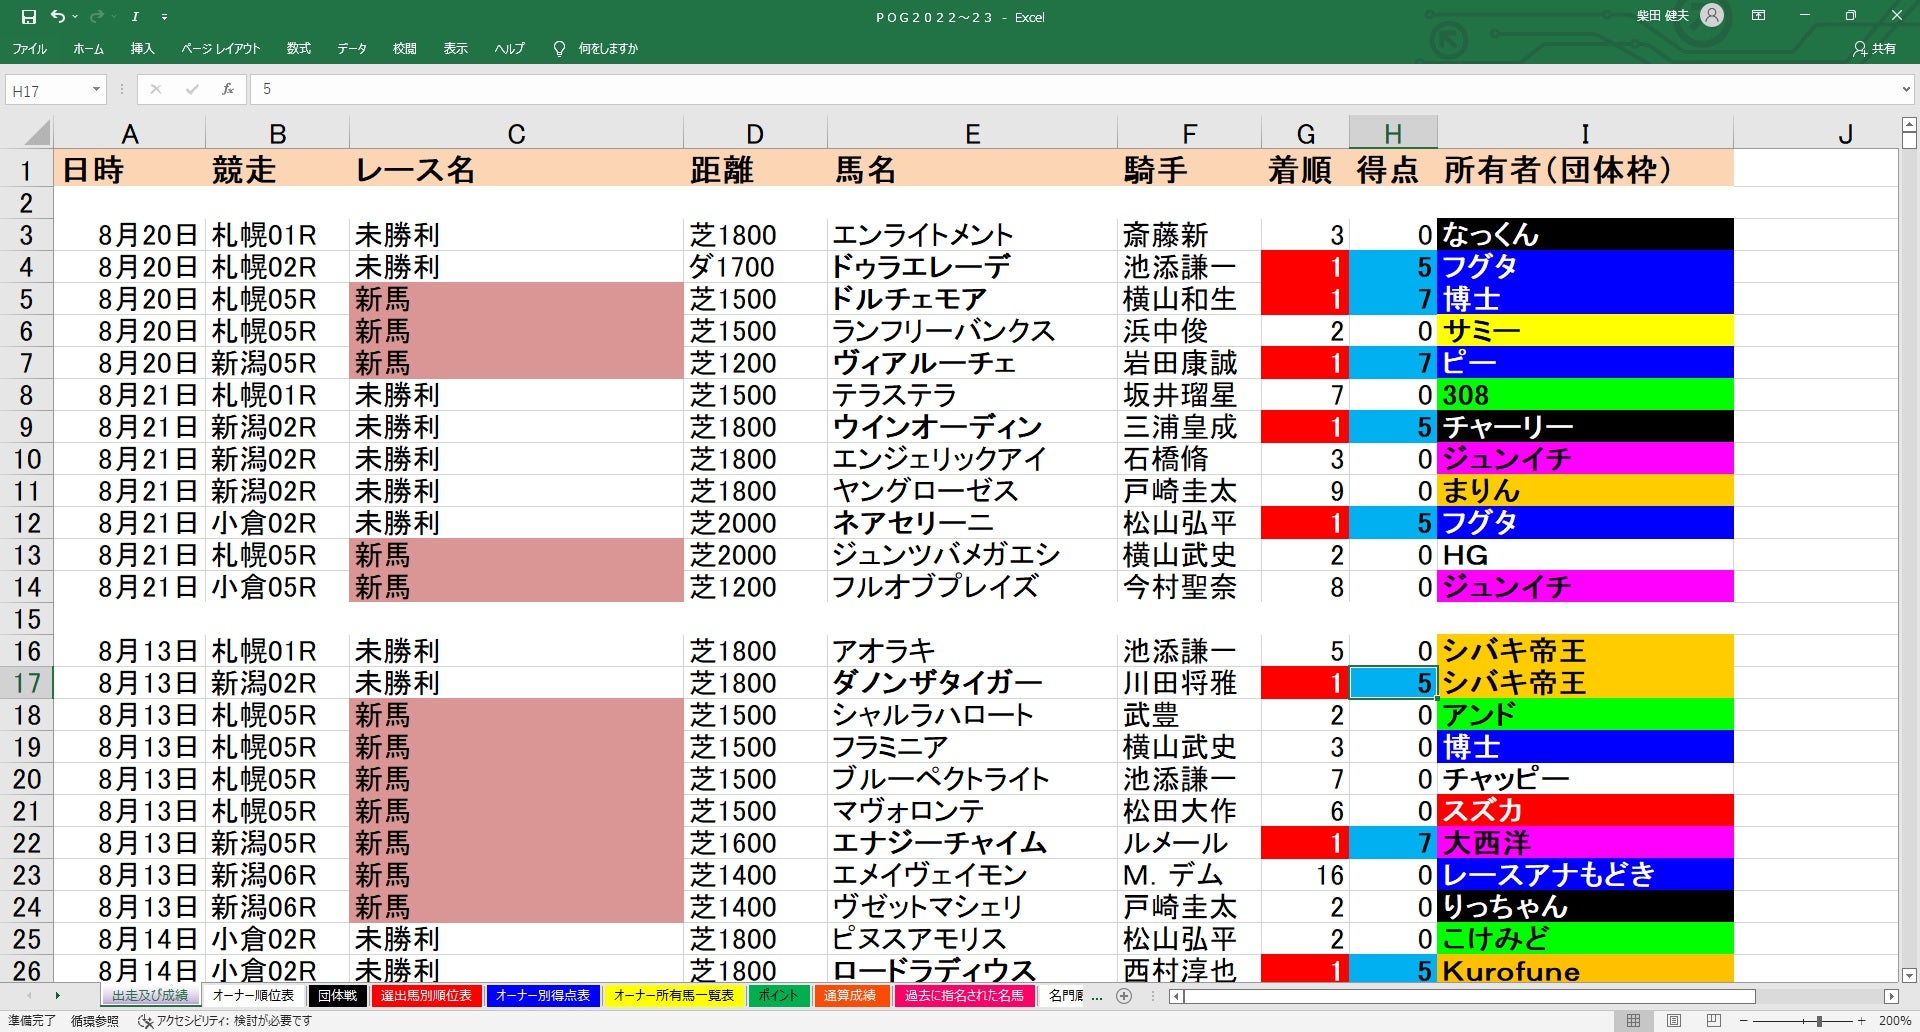The width and height of the screenshot is (1920, 1032).
Task: Open the ヘルプ tab
Action: 509,48
